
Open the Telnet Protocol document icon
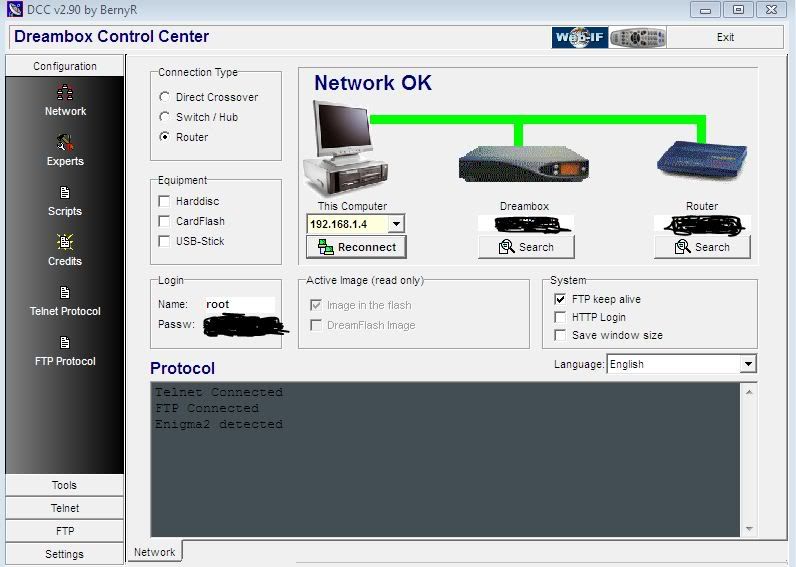(65, 292)
